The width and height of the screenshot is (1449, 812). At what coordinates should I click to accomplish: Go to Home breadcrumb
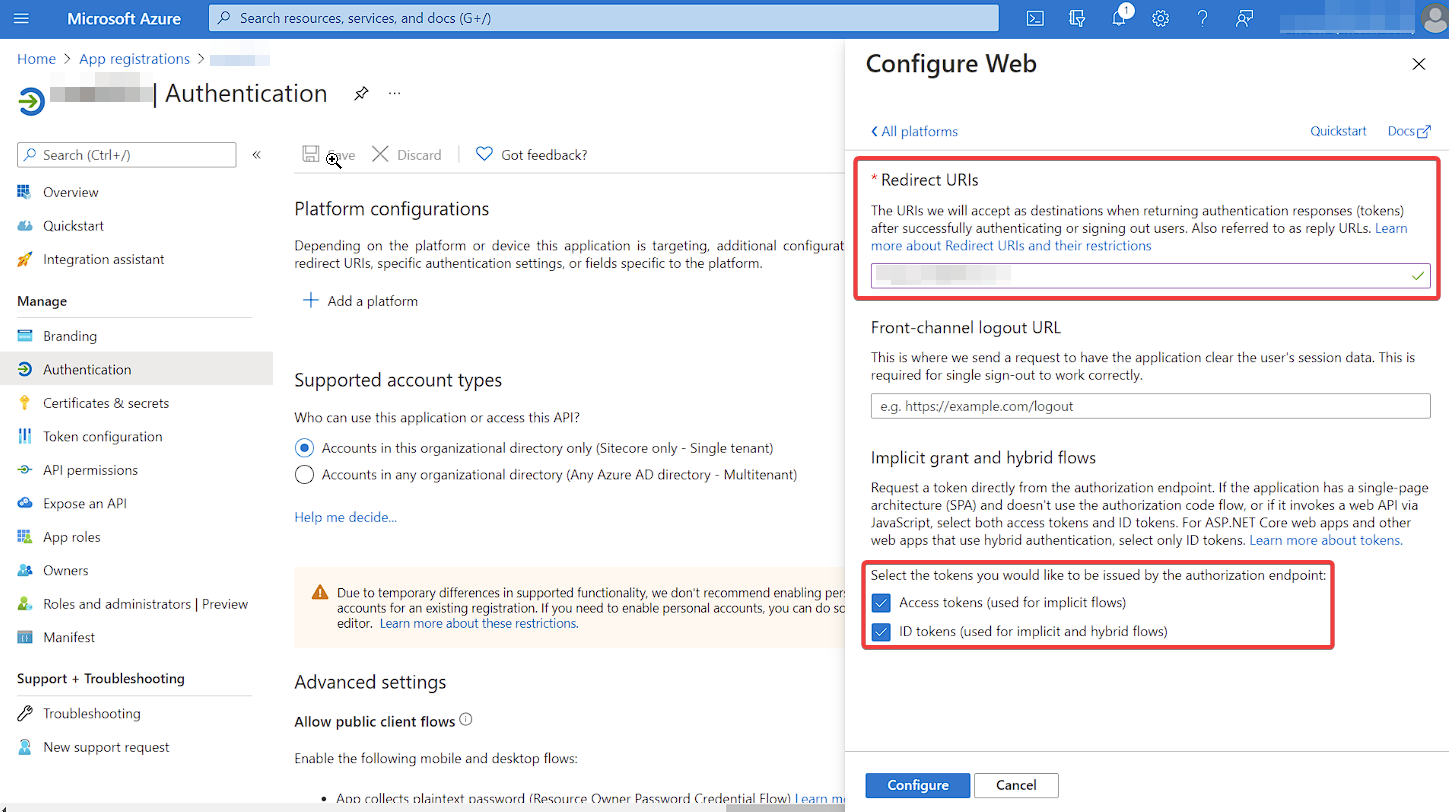pos(36,59)
